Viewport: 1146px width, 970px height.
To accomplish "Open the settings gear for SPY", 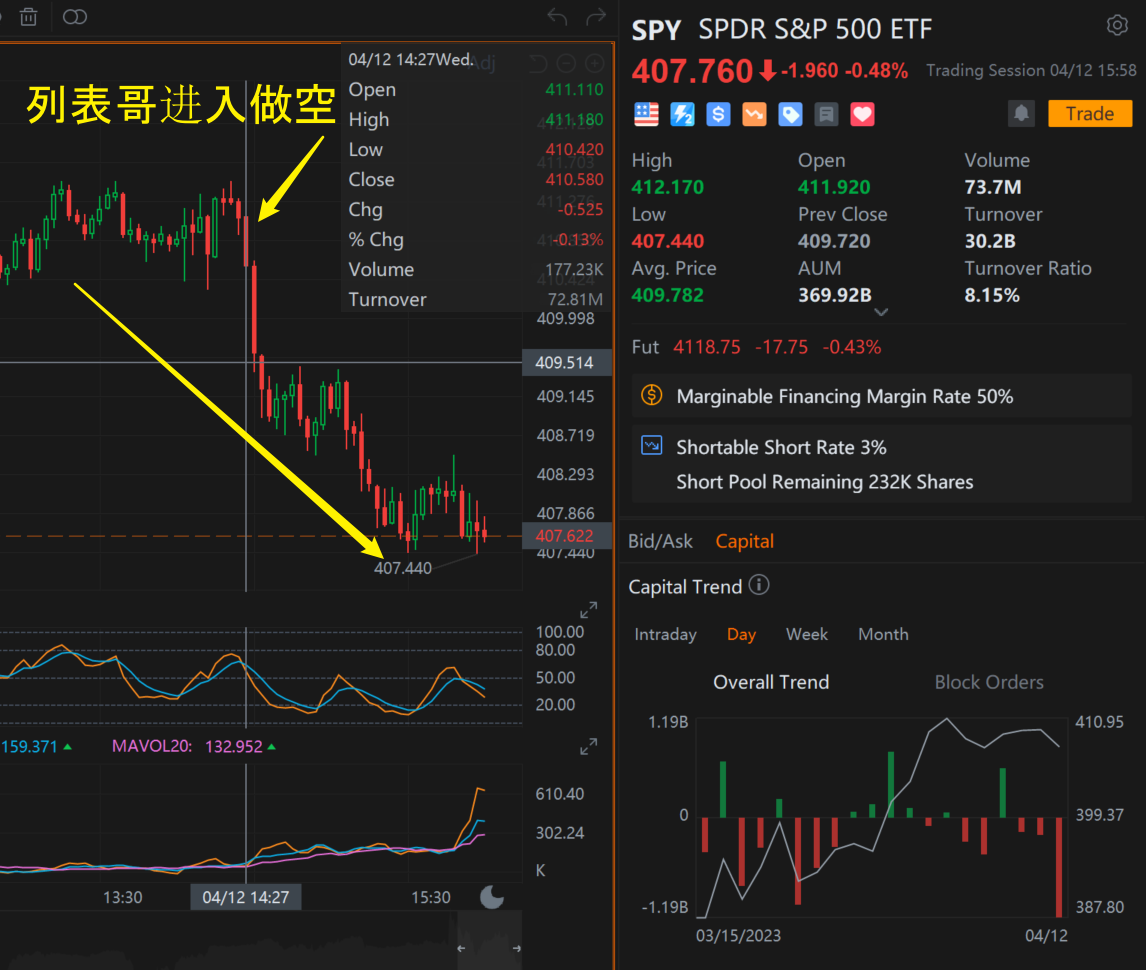I will (x=1117, y=25).
